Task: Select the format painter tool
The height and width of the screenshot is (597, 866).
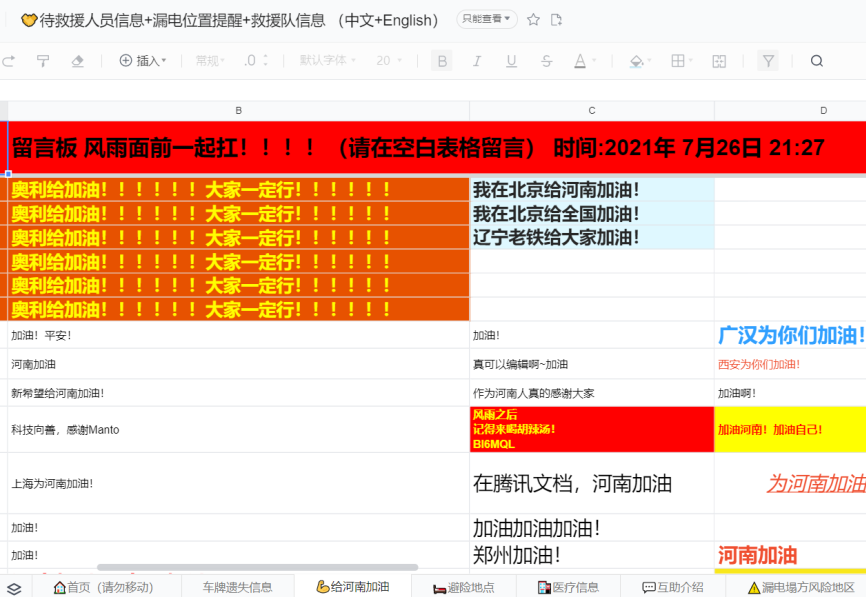Action: click(43, 61)
